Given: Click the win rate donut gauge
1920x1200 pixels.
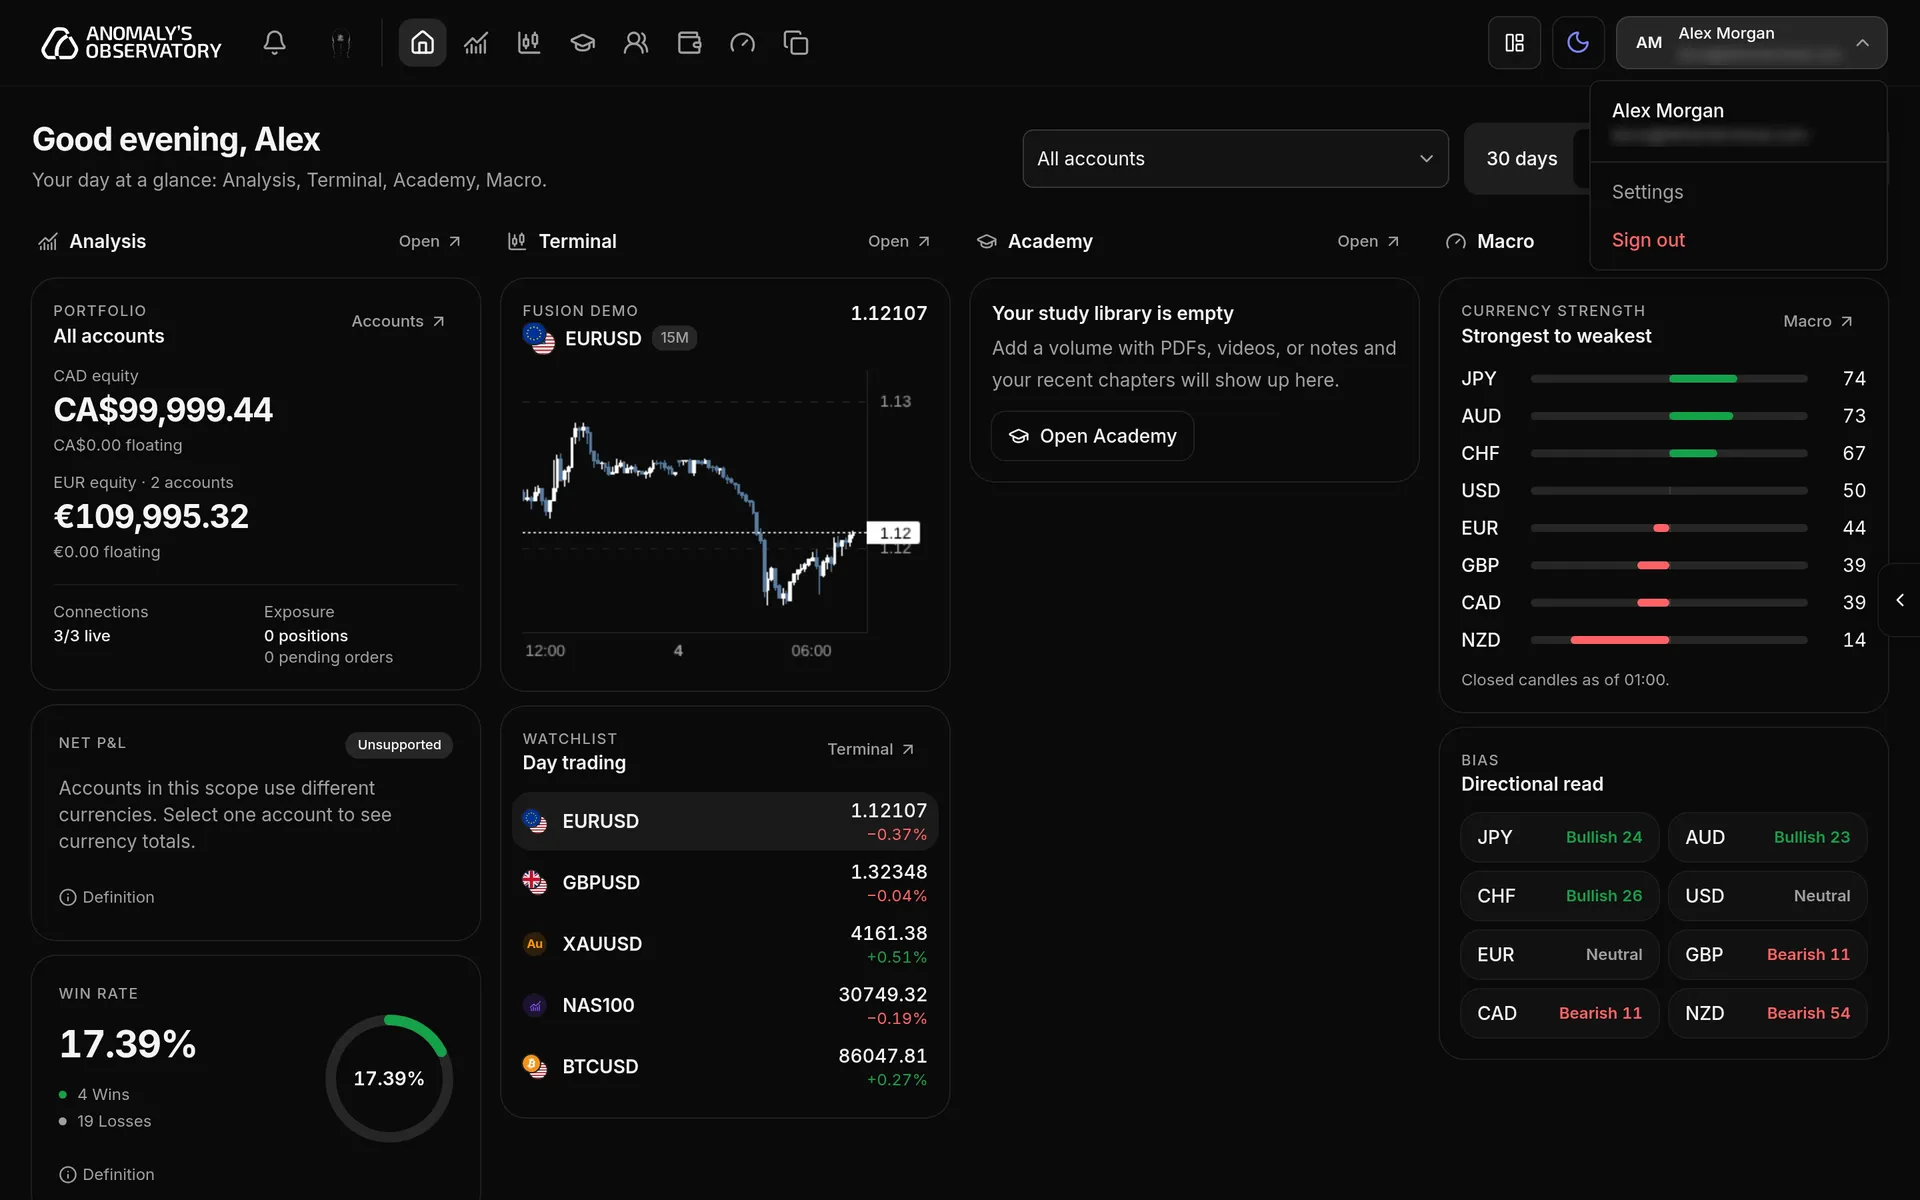Looking at the screenshot, I should click(x=389, y=1078).
